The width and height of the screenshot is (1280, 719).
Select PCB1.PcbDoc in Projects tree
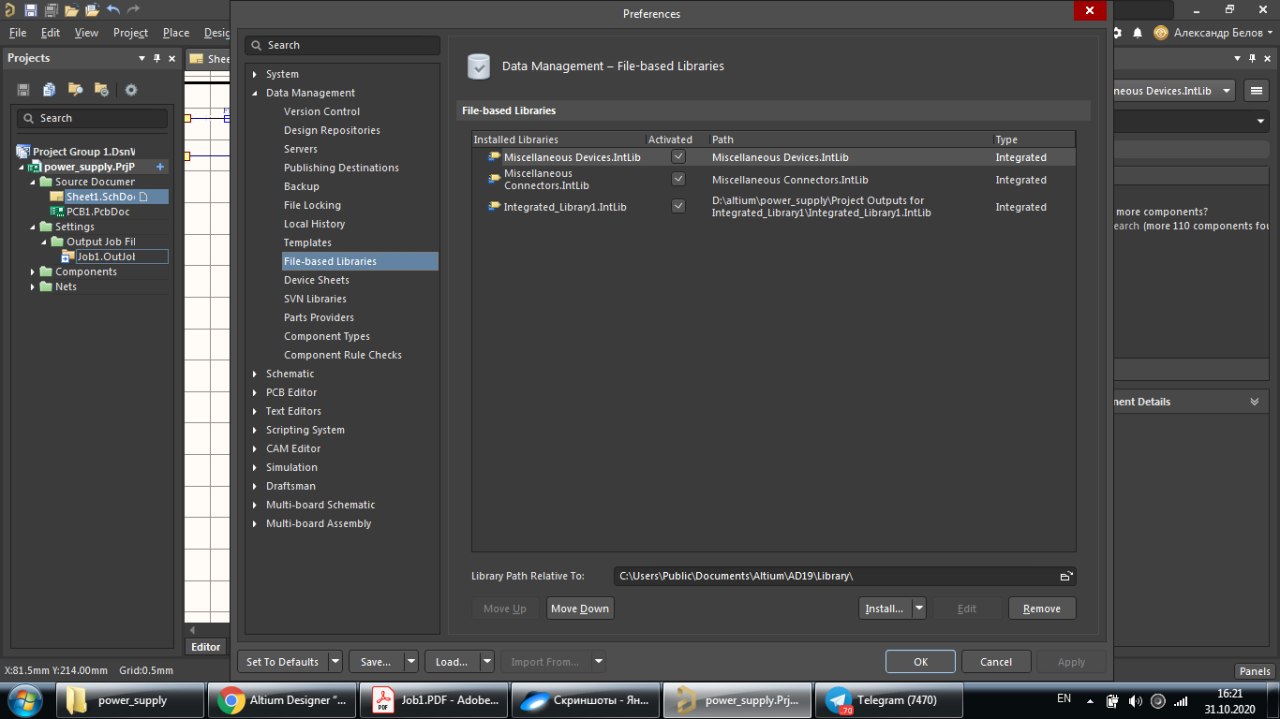[98, 212]
